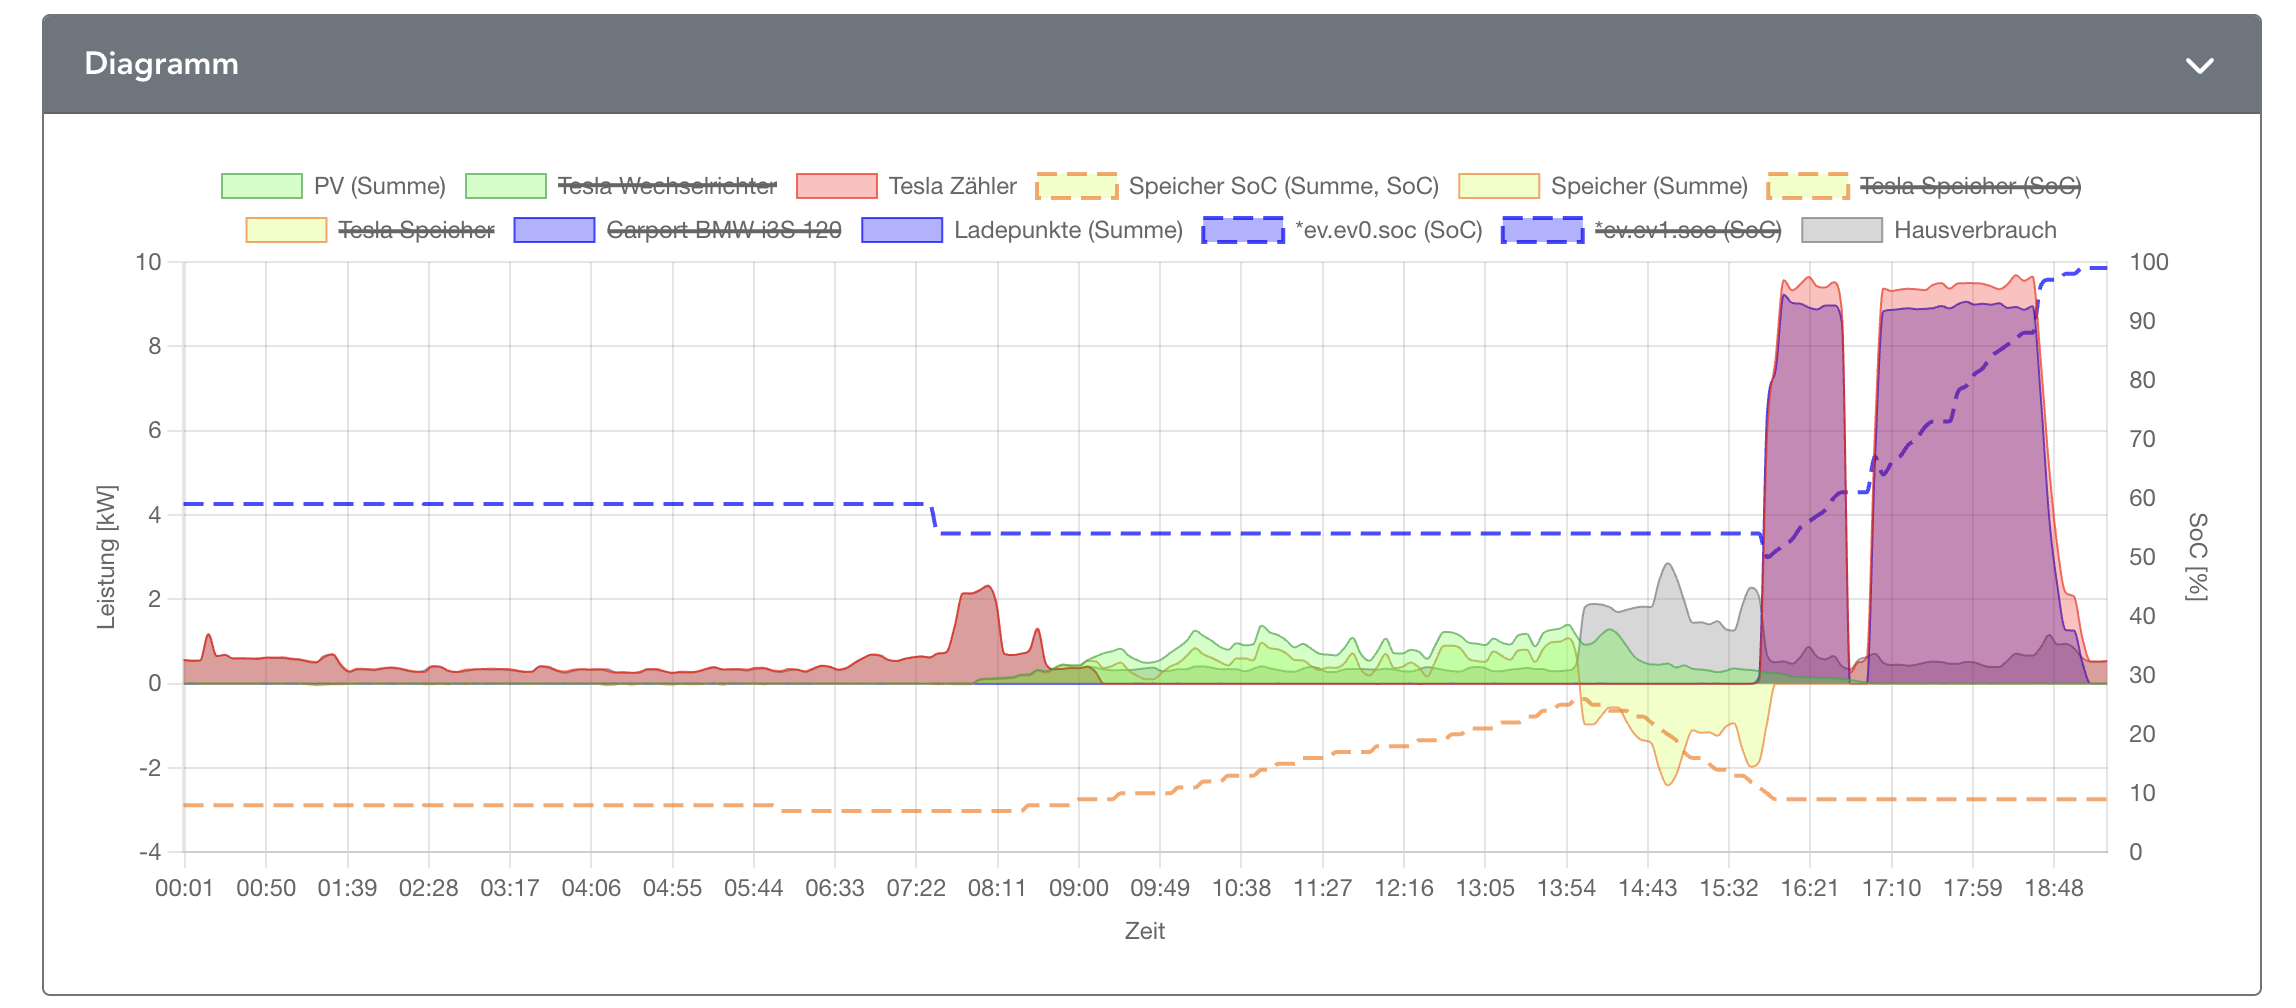Click the red Tesla Zähler color box
The image size is (2296, 1008).
click(836, 187)
